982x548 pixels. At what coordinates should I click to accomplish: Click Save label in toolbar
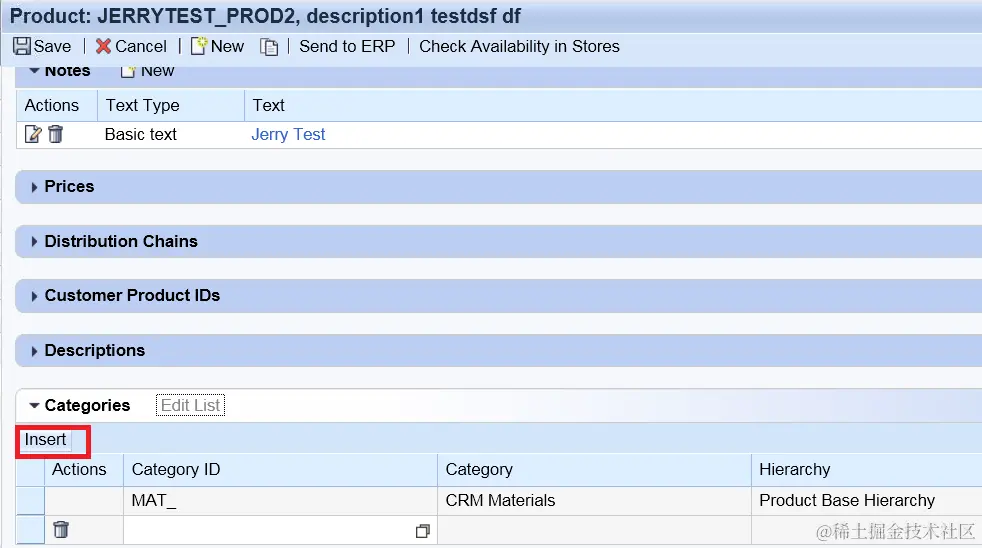tap(53, 46)
